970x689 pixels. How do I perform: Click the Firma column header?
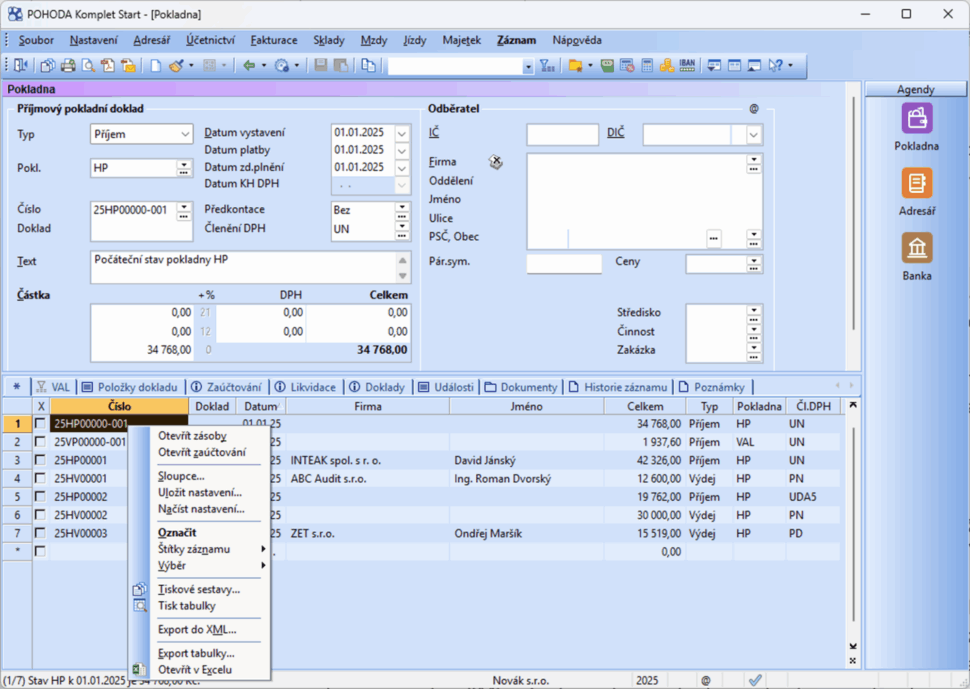pyautogui.click(x=367, y=407)
